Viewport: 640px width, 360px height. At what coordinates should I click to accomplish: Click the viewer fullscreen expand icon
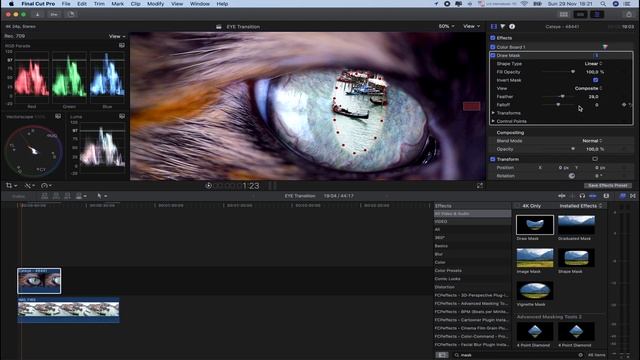click(x=480, y=186)
